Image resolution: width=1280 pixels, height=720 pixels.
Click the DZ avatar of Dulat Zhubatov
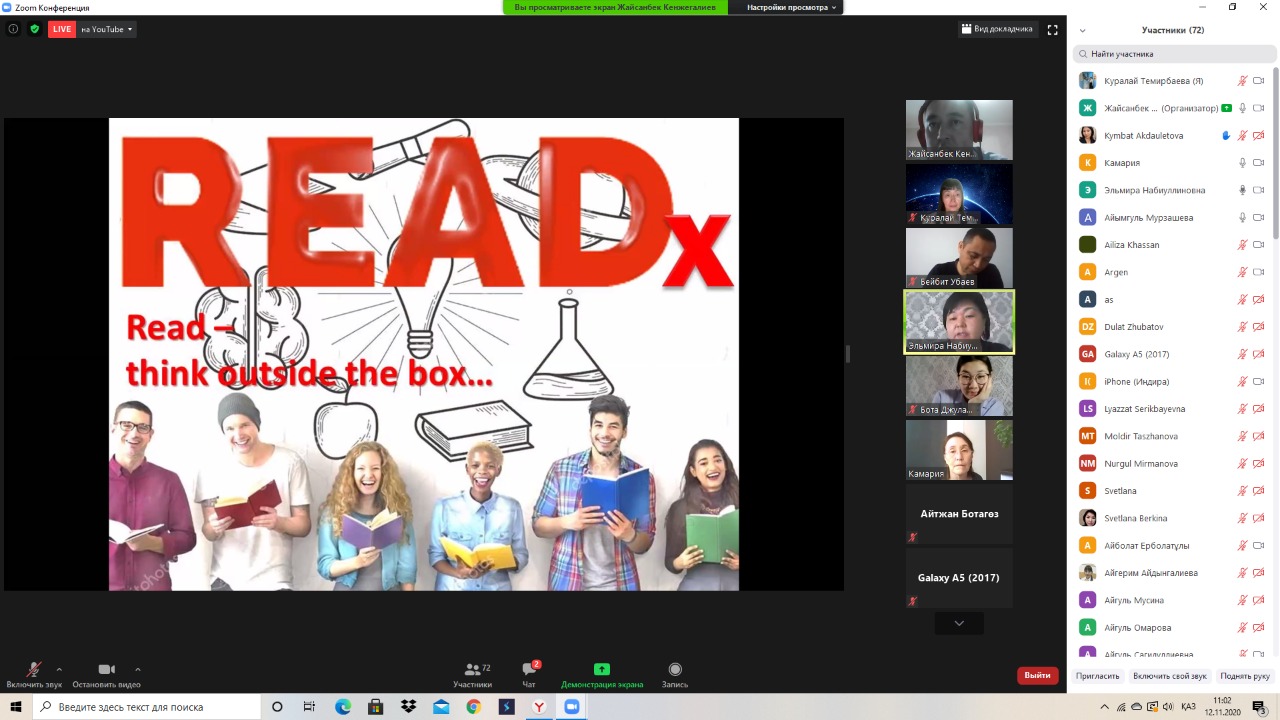[x=1087, y=327]
